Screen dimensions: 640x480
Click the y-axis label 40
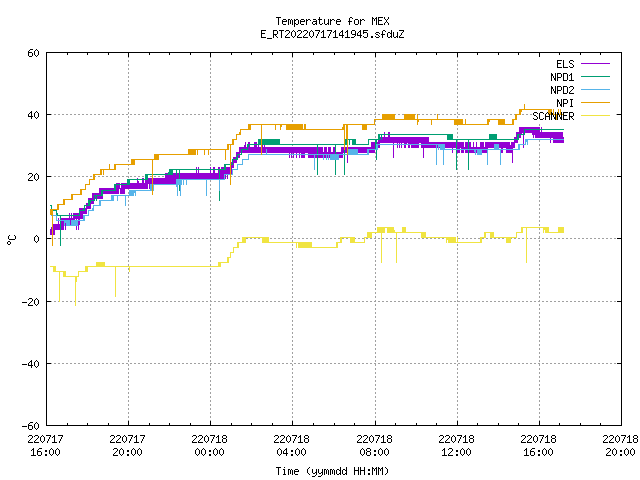(x=33, y=115)
